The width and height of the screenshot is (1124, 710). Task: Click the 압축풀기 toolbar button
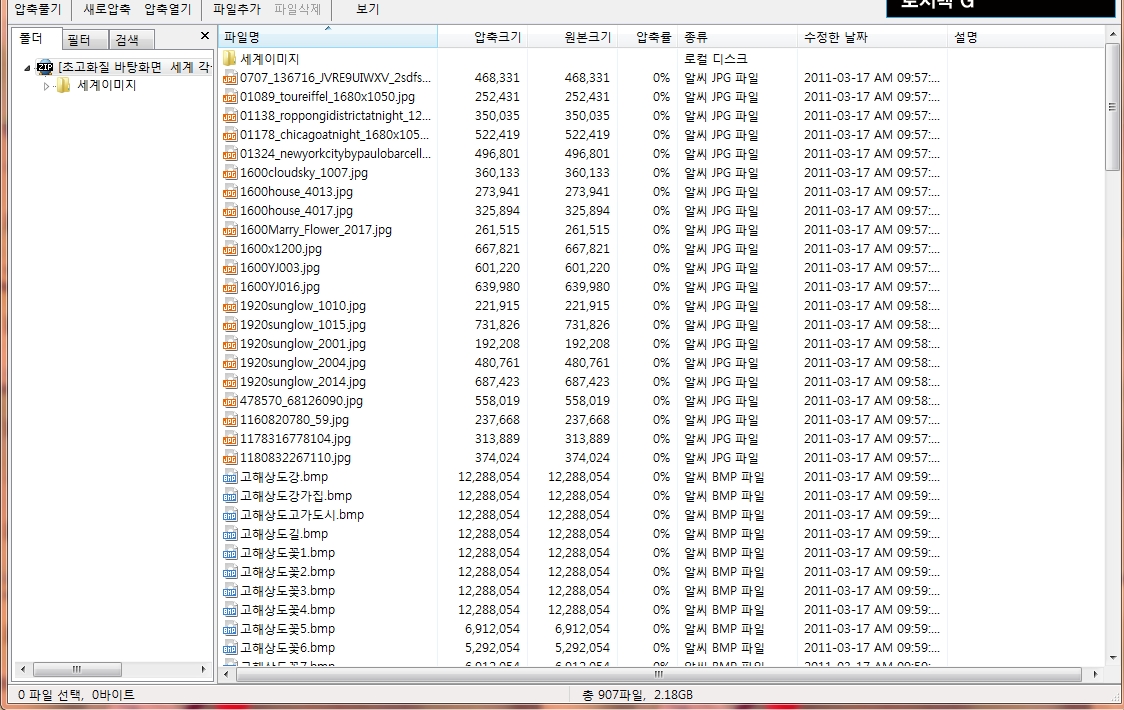tap(37, 9)
